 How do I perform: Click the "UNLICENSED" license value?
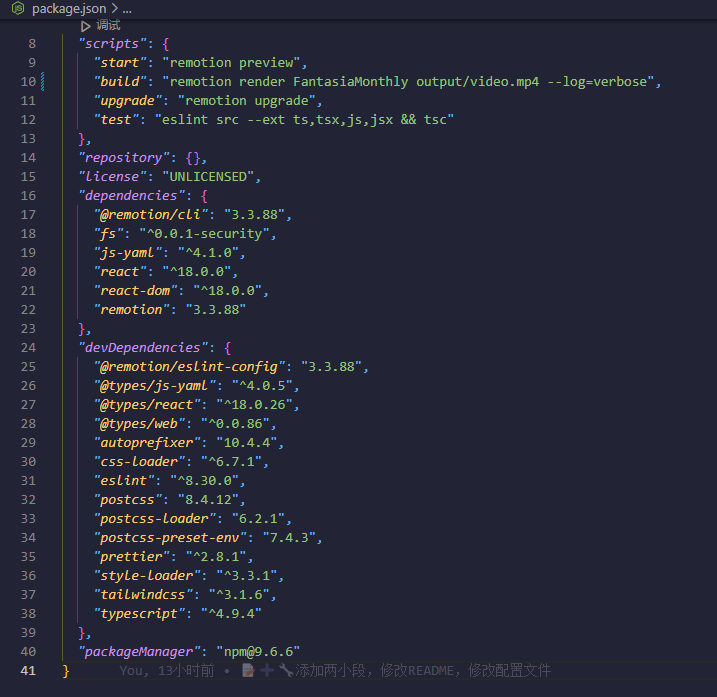pos(208,177)
